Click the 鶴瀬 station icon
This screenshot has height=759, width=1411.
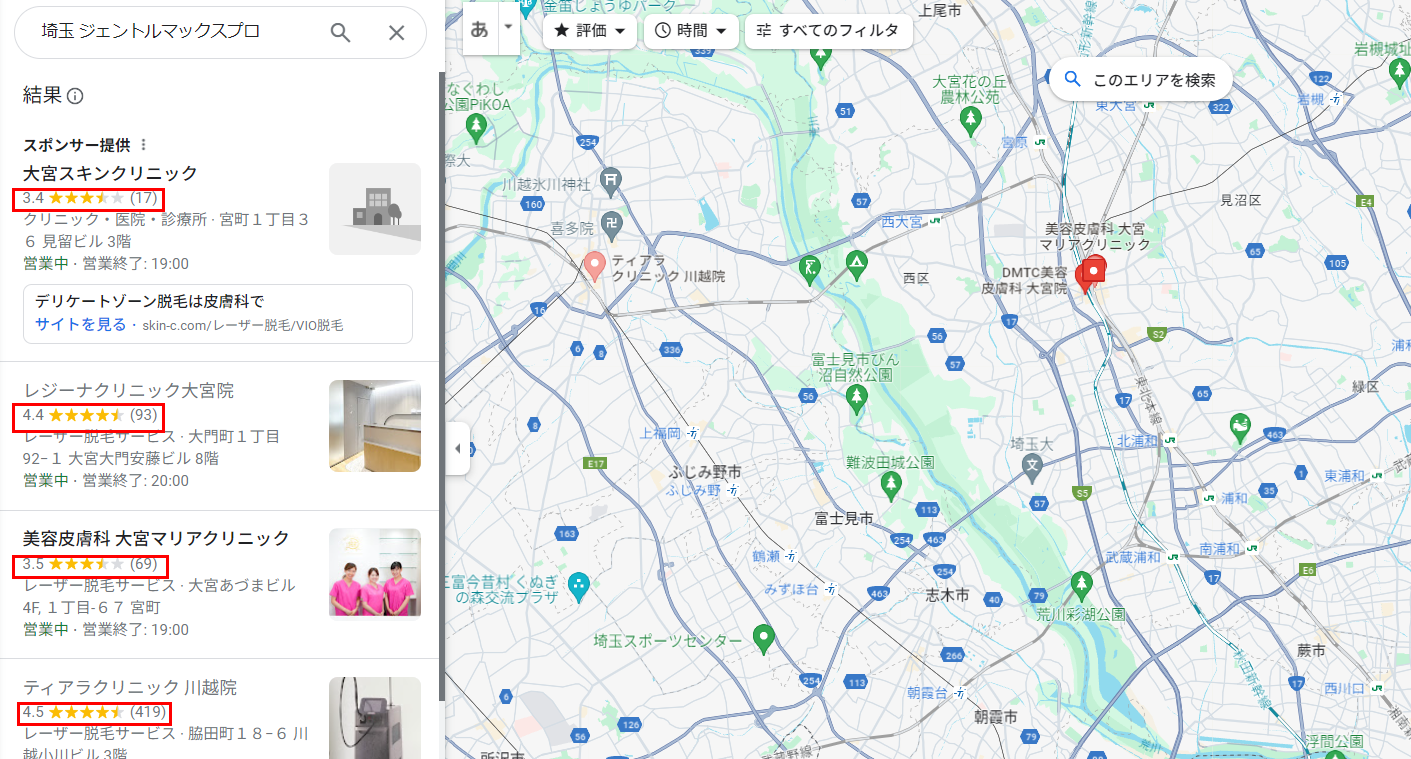pos(790,555)
